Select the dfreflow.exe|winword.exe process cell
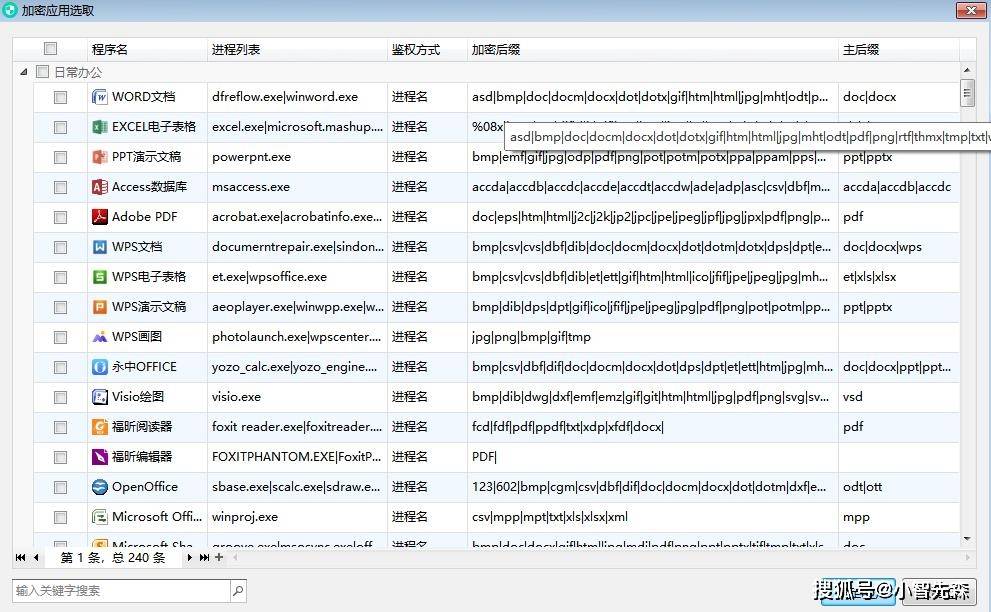The image size is (991, 612). point(297,97)
